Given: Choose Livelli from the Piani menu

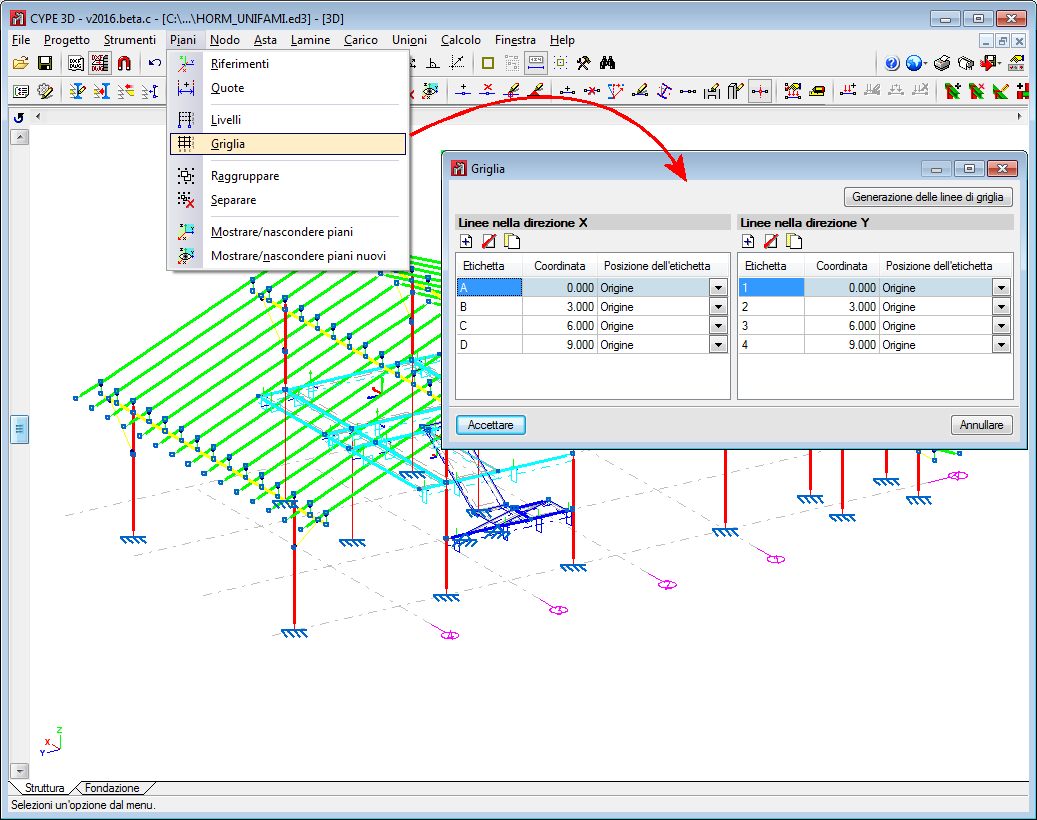Looking at the screenshot, I should [288, 120].
